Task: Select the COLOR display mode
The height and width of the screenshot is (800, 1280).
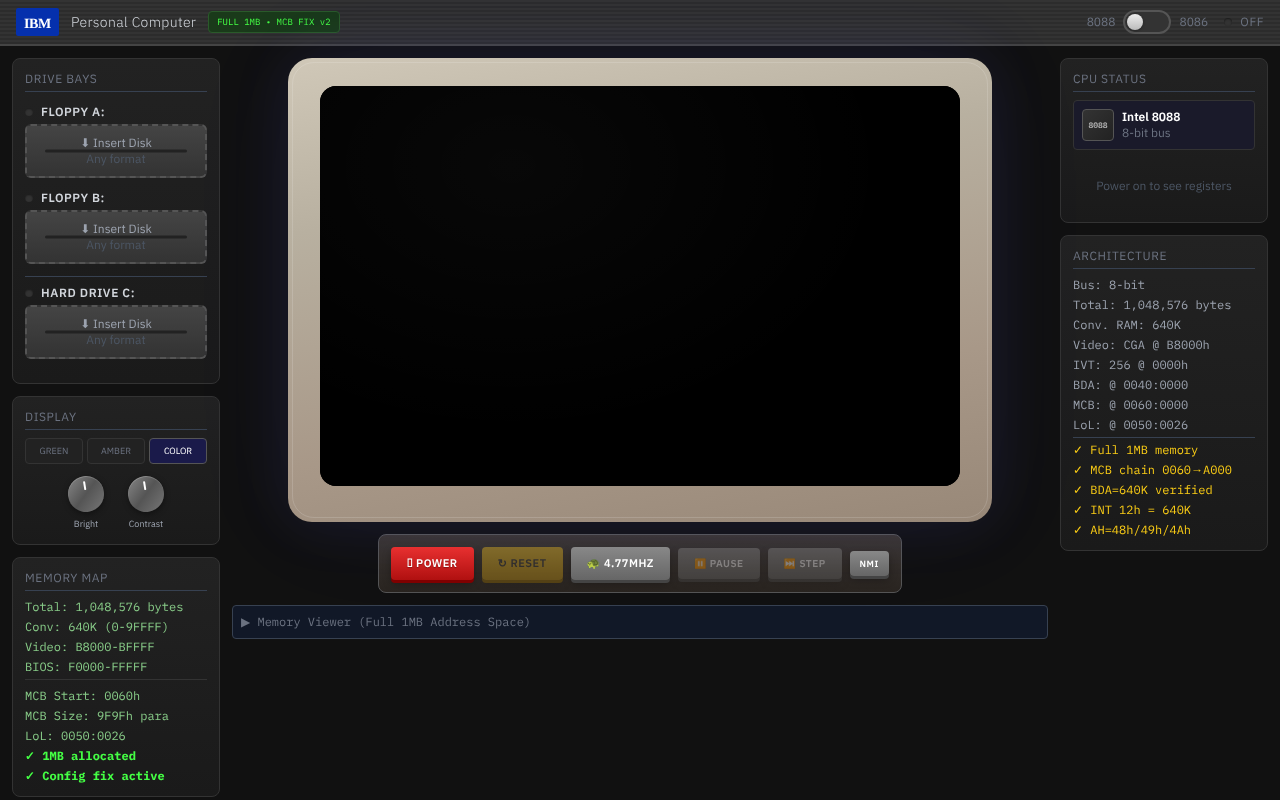Action: pyautogui.click(x=177, y=450)
